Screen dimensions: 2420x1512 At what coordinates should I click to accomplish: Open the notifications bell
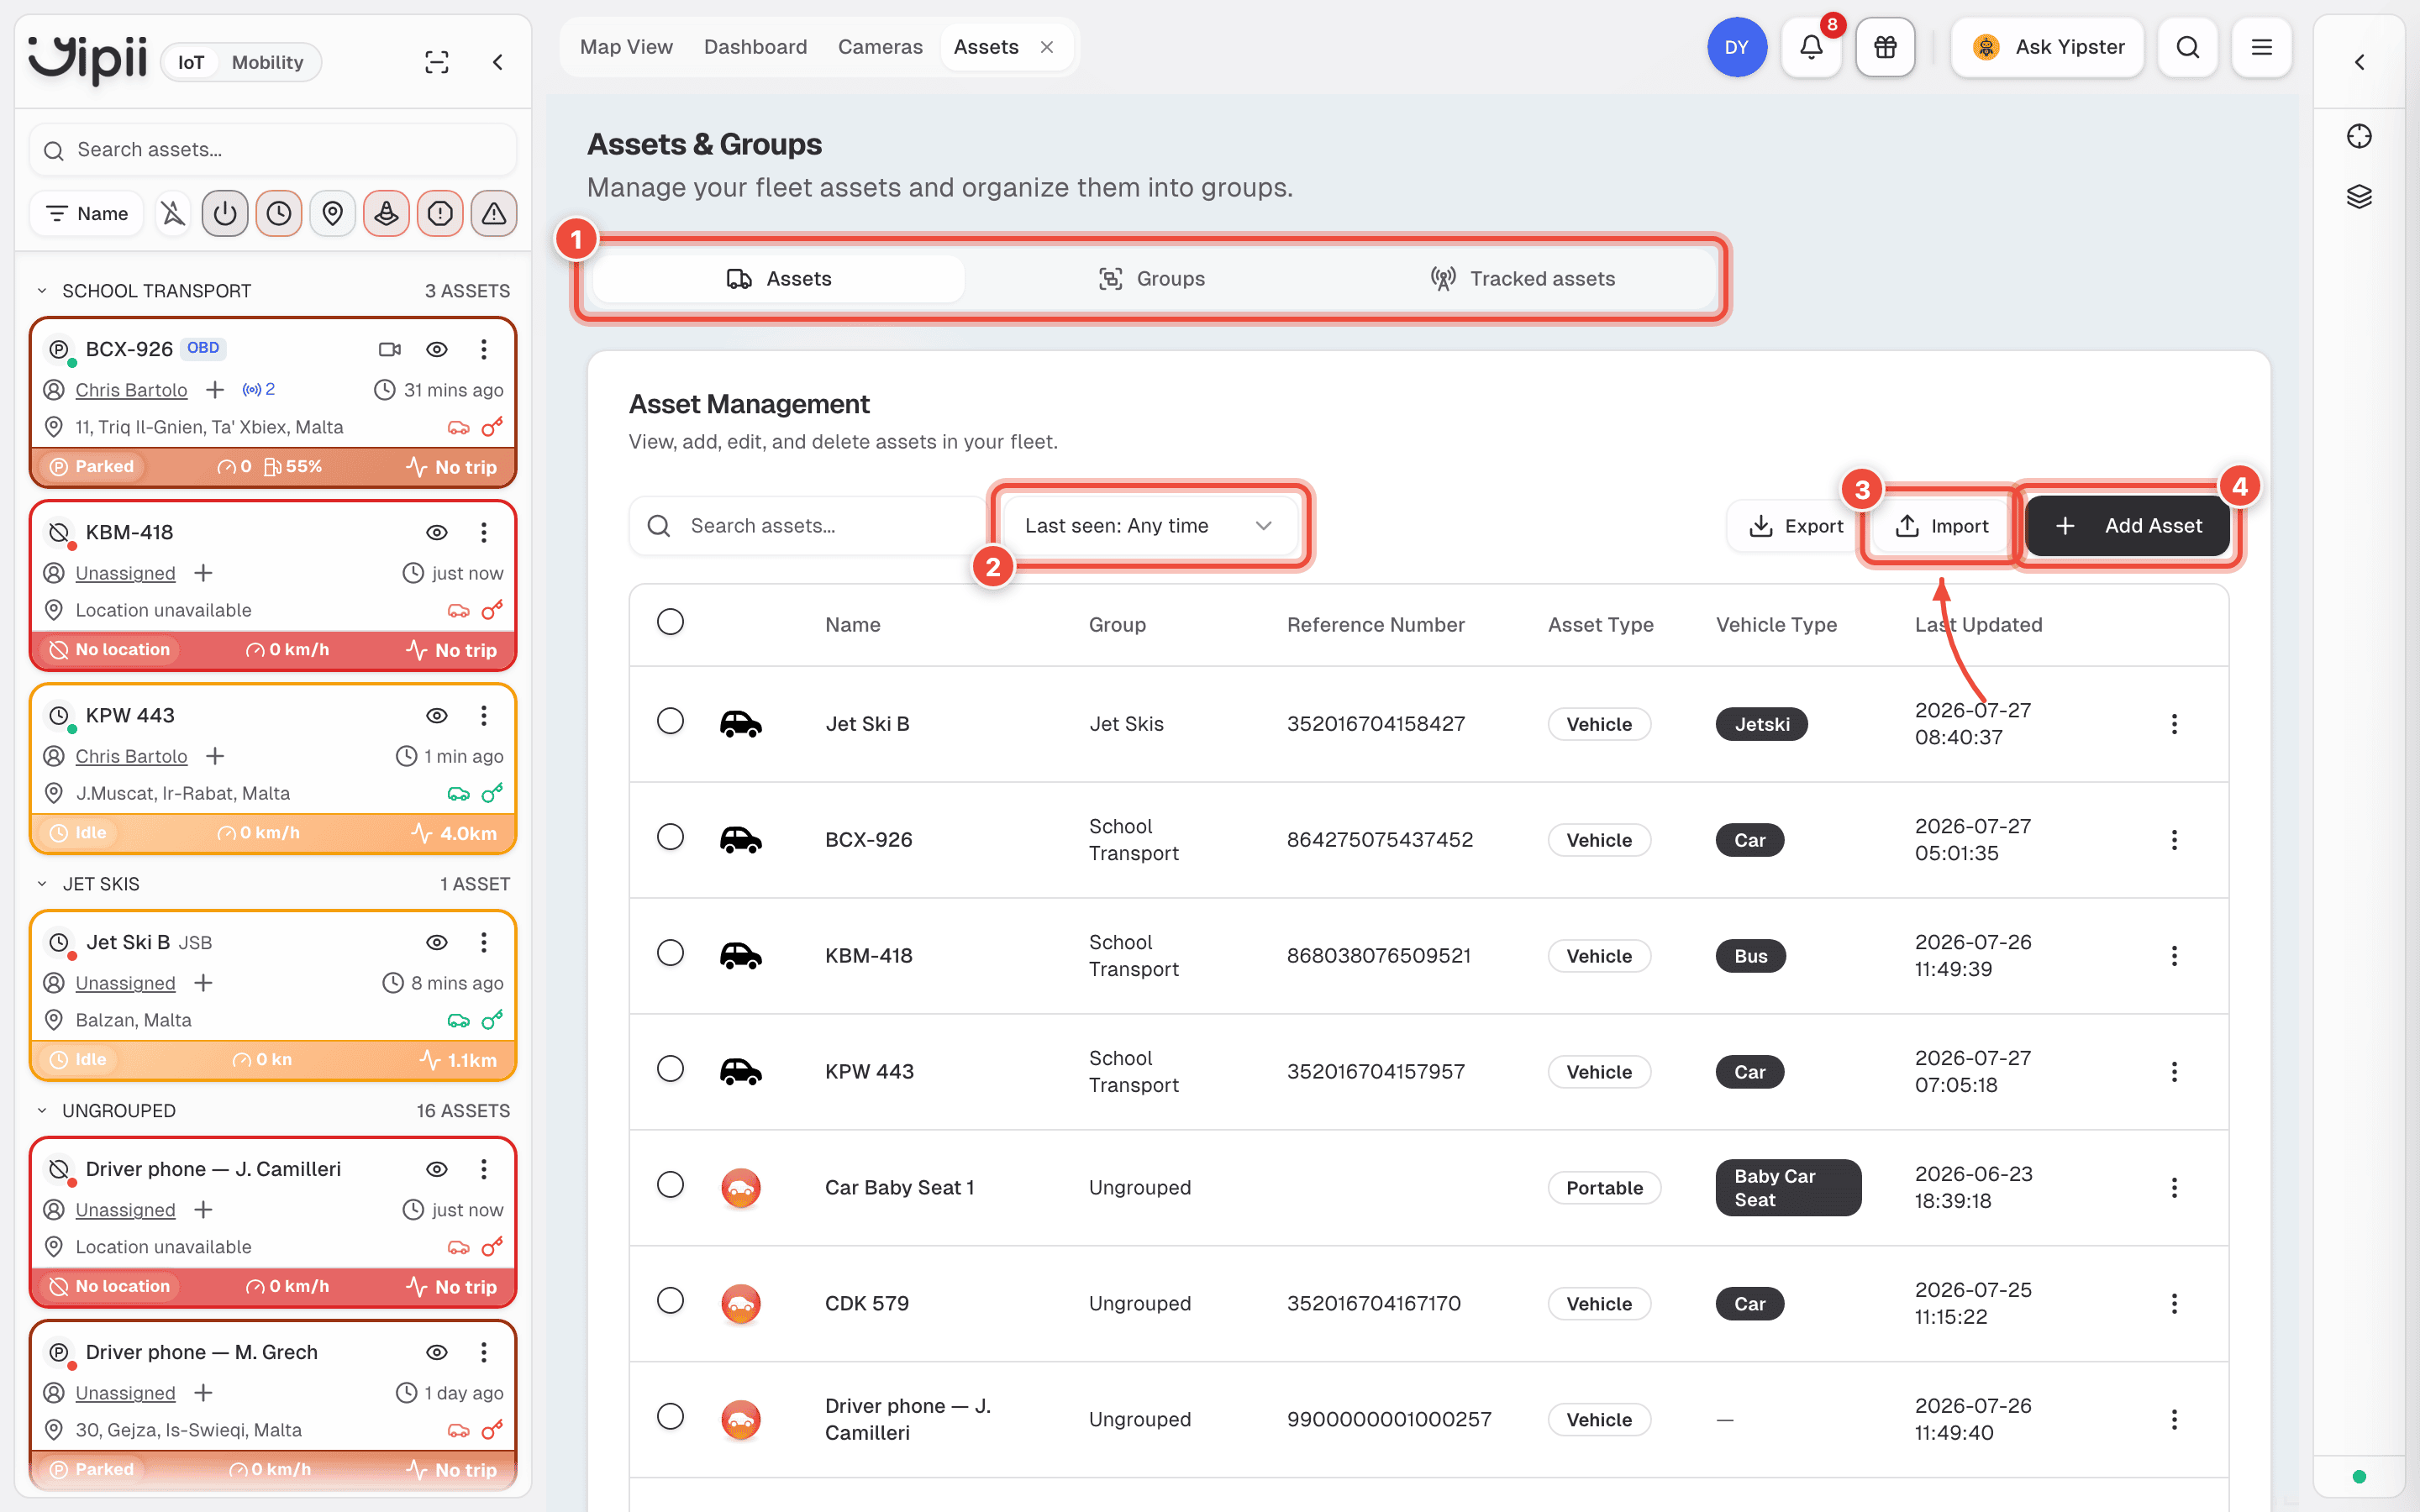(1811, 47)
